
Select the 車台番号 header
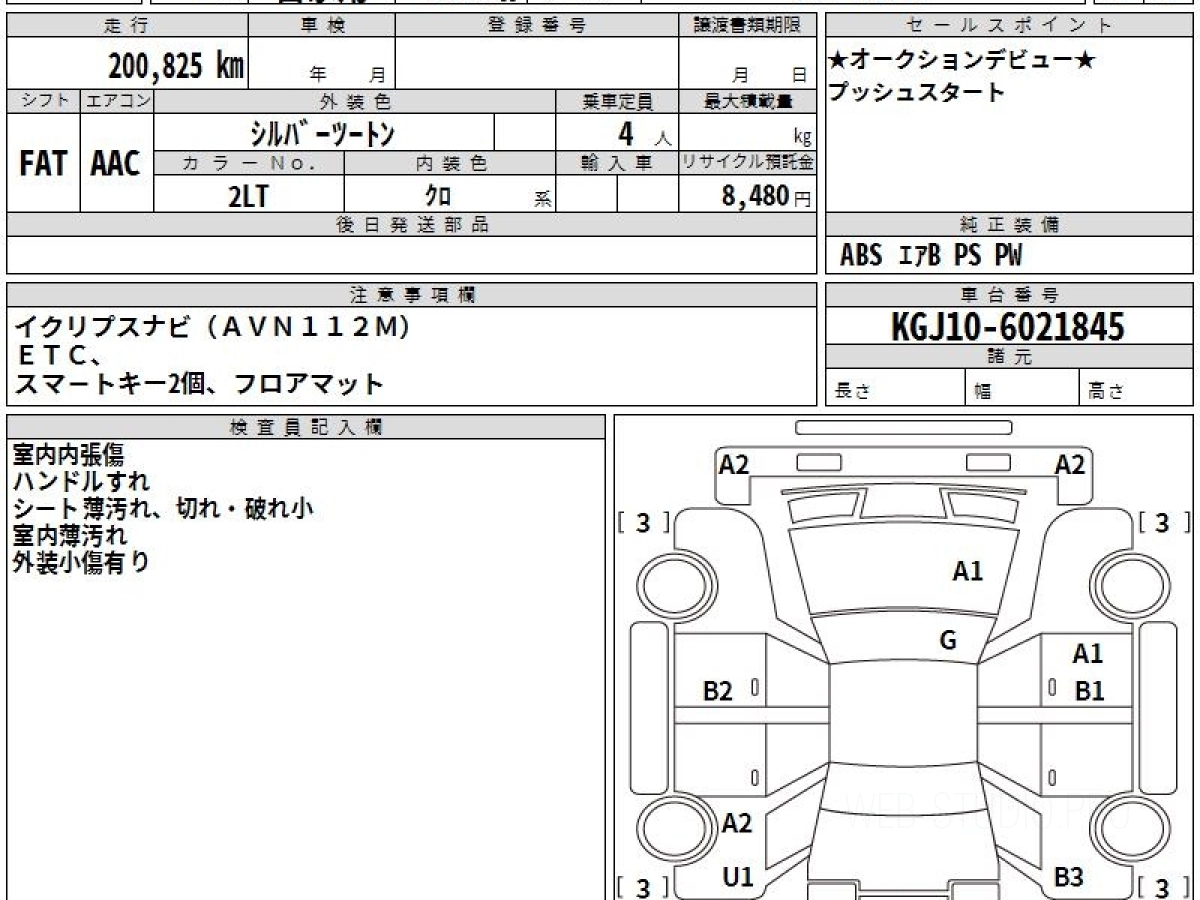(1009, 295)
